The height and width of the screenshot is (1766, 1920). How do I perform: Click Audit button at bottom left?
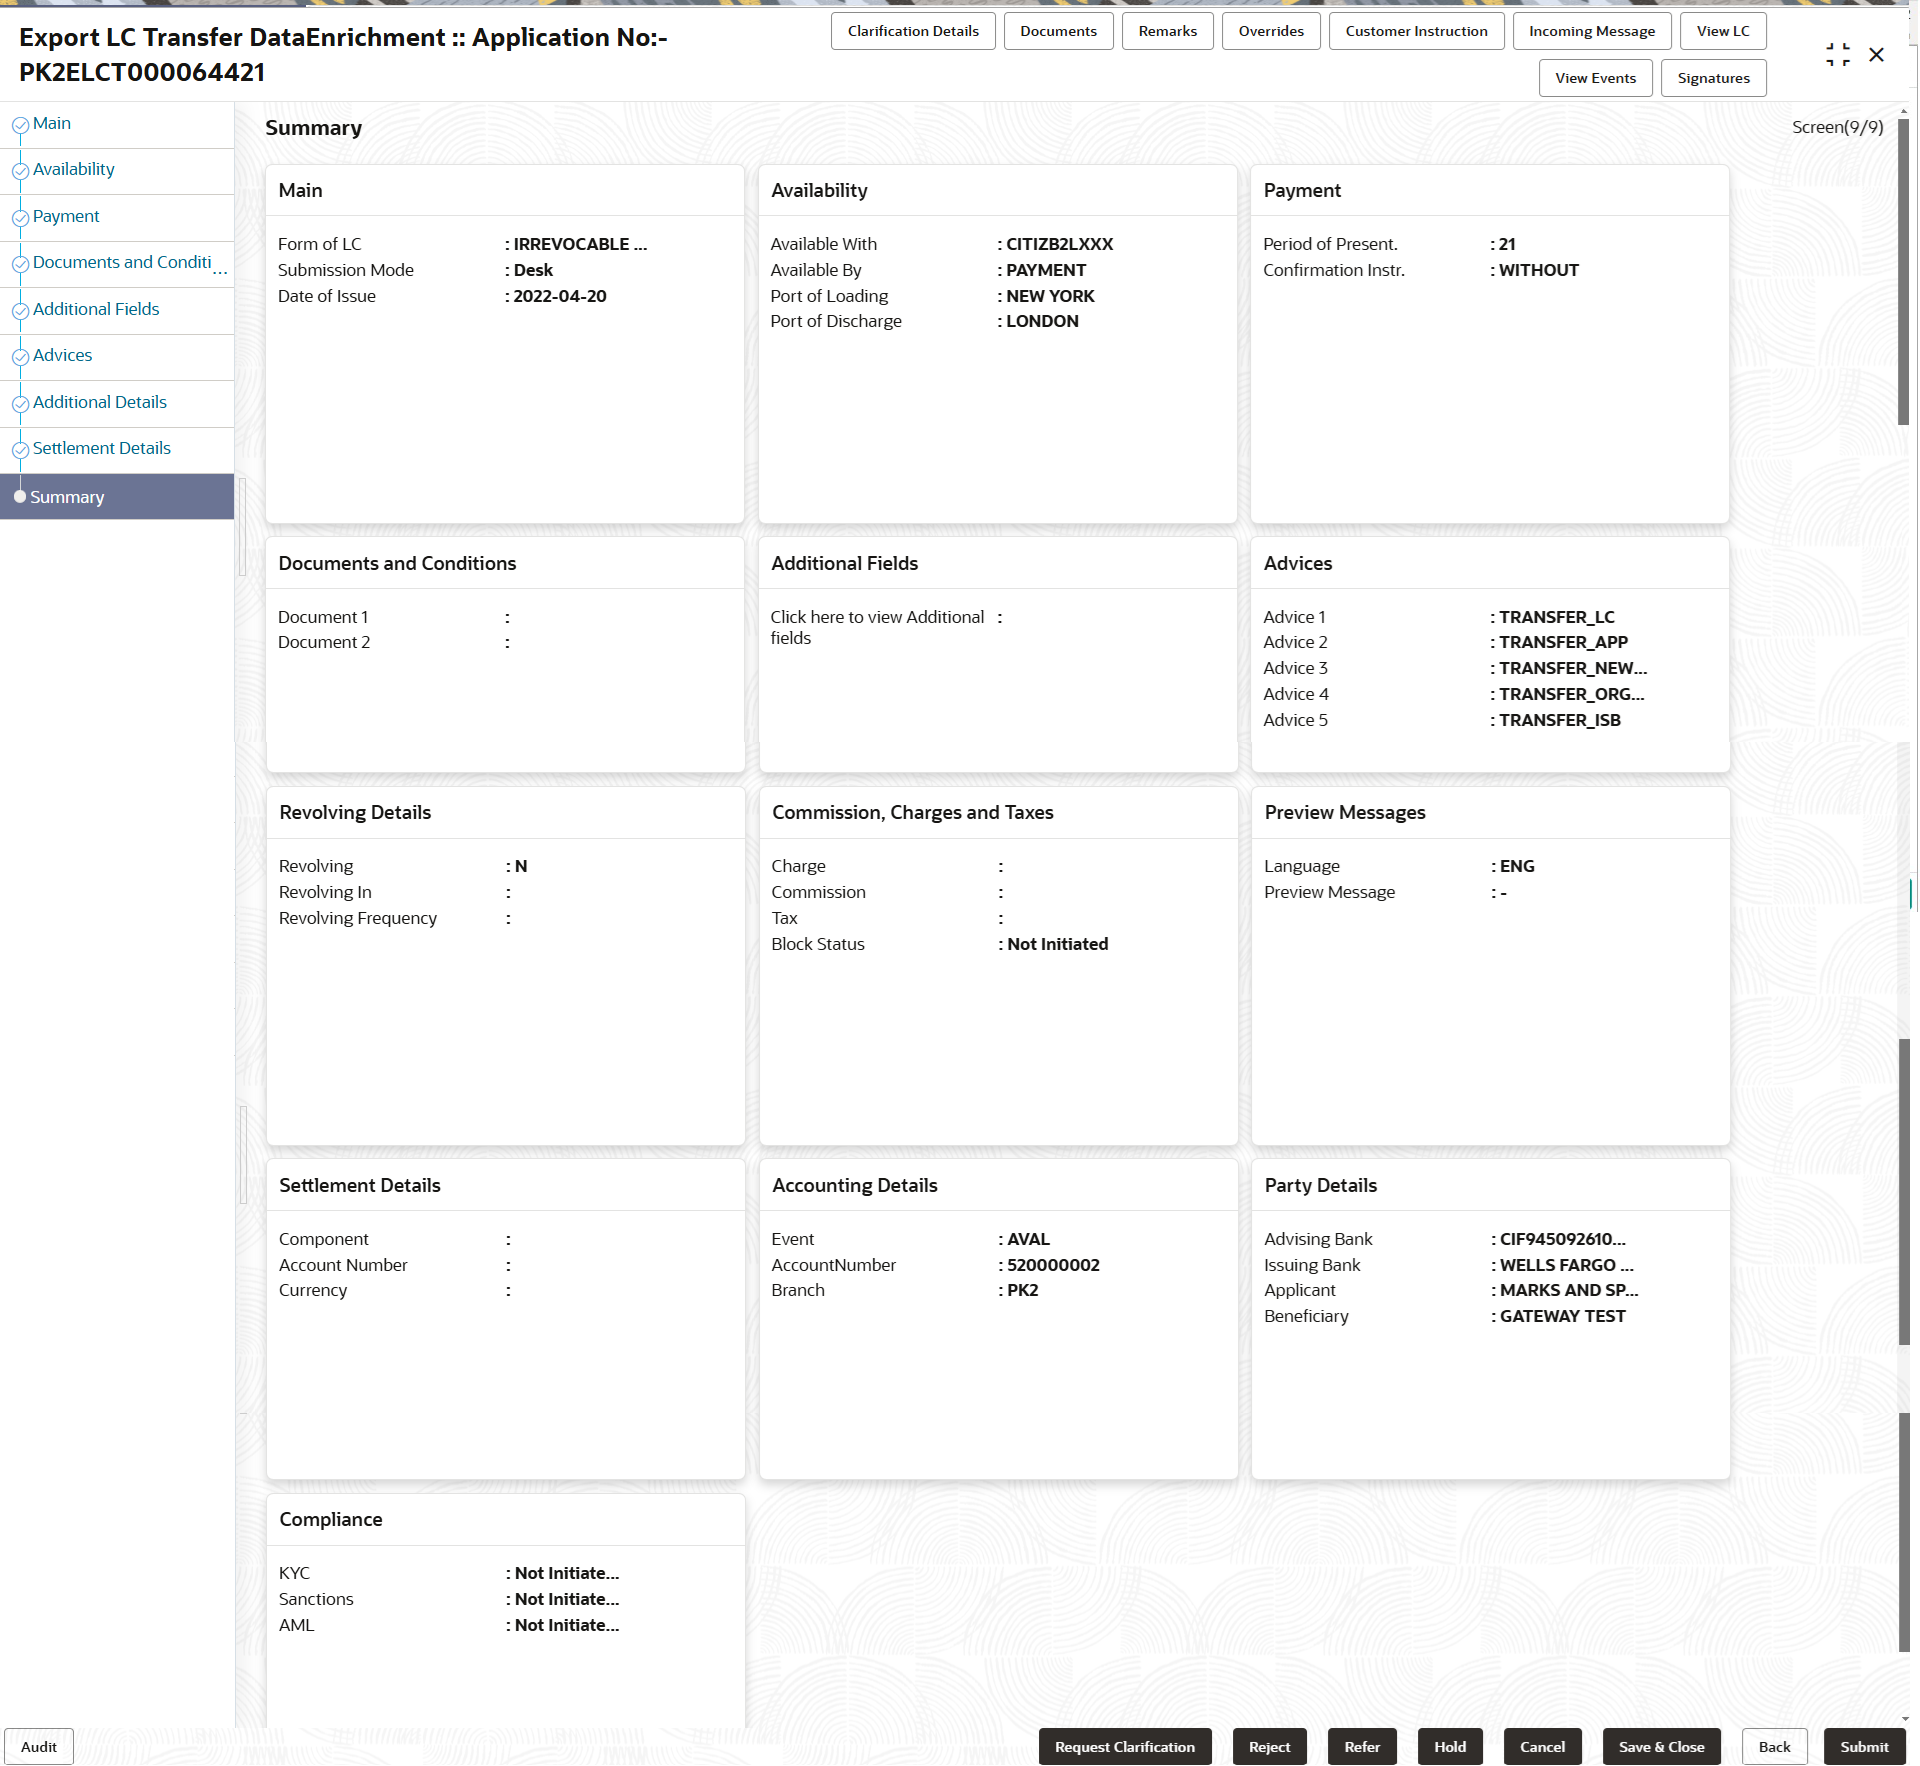39,1747
